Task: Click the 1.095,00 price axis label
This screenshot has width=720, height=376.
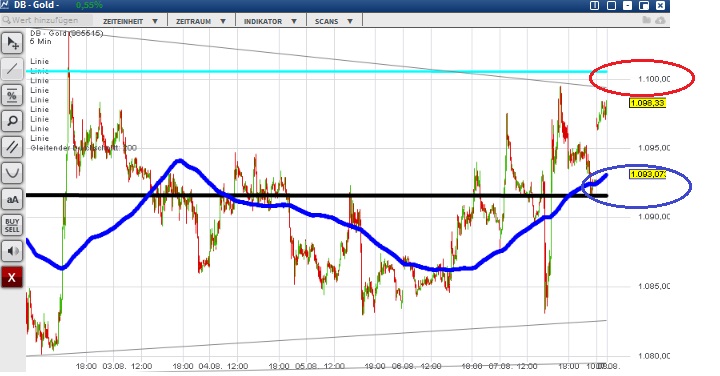Action: tap(654, 148)
